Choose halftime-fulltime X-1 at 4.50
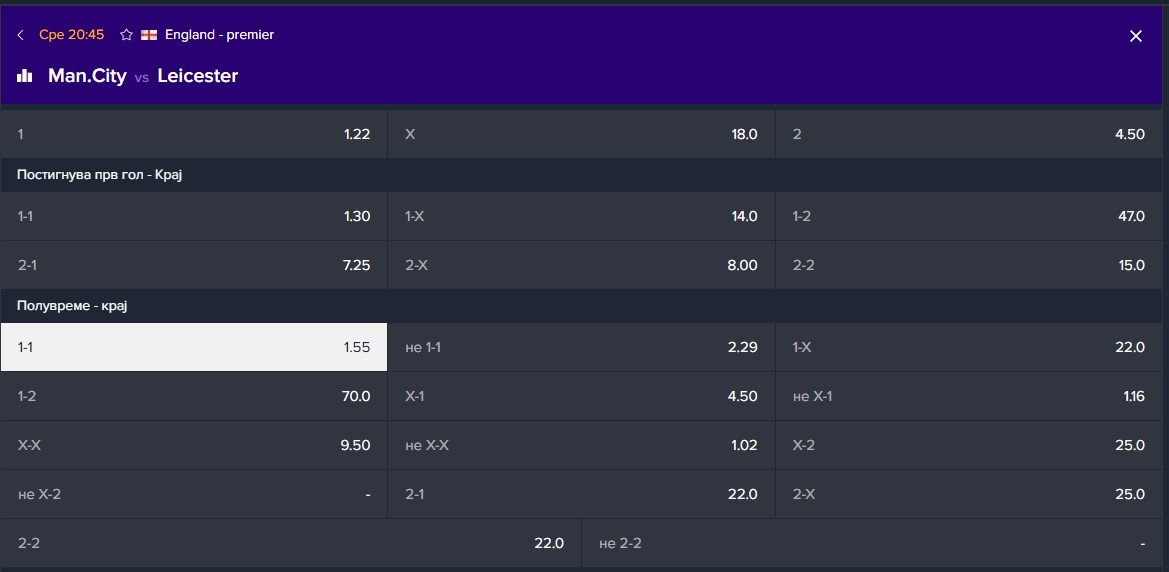The image size is (1169, 572). pyautogui.click(x=581, y=396)
